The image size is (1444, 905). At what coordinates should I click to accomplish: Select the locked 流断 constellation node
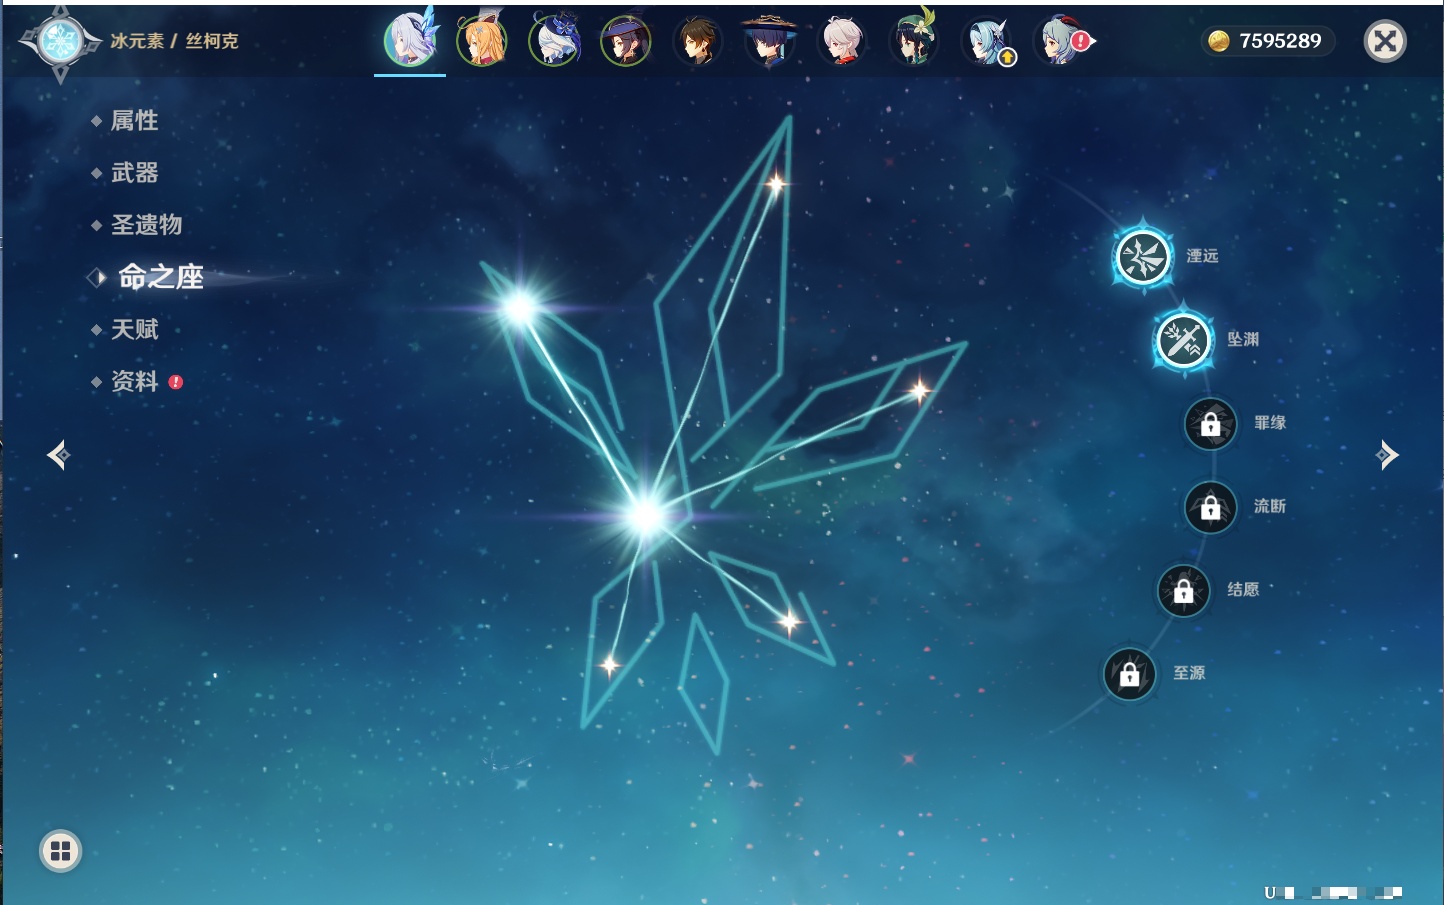pos(1210,507)
